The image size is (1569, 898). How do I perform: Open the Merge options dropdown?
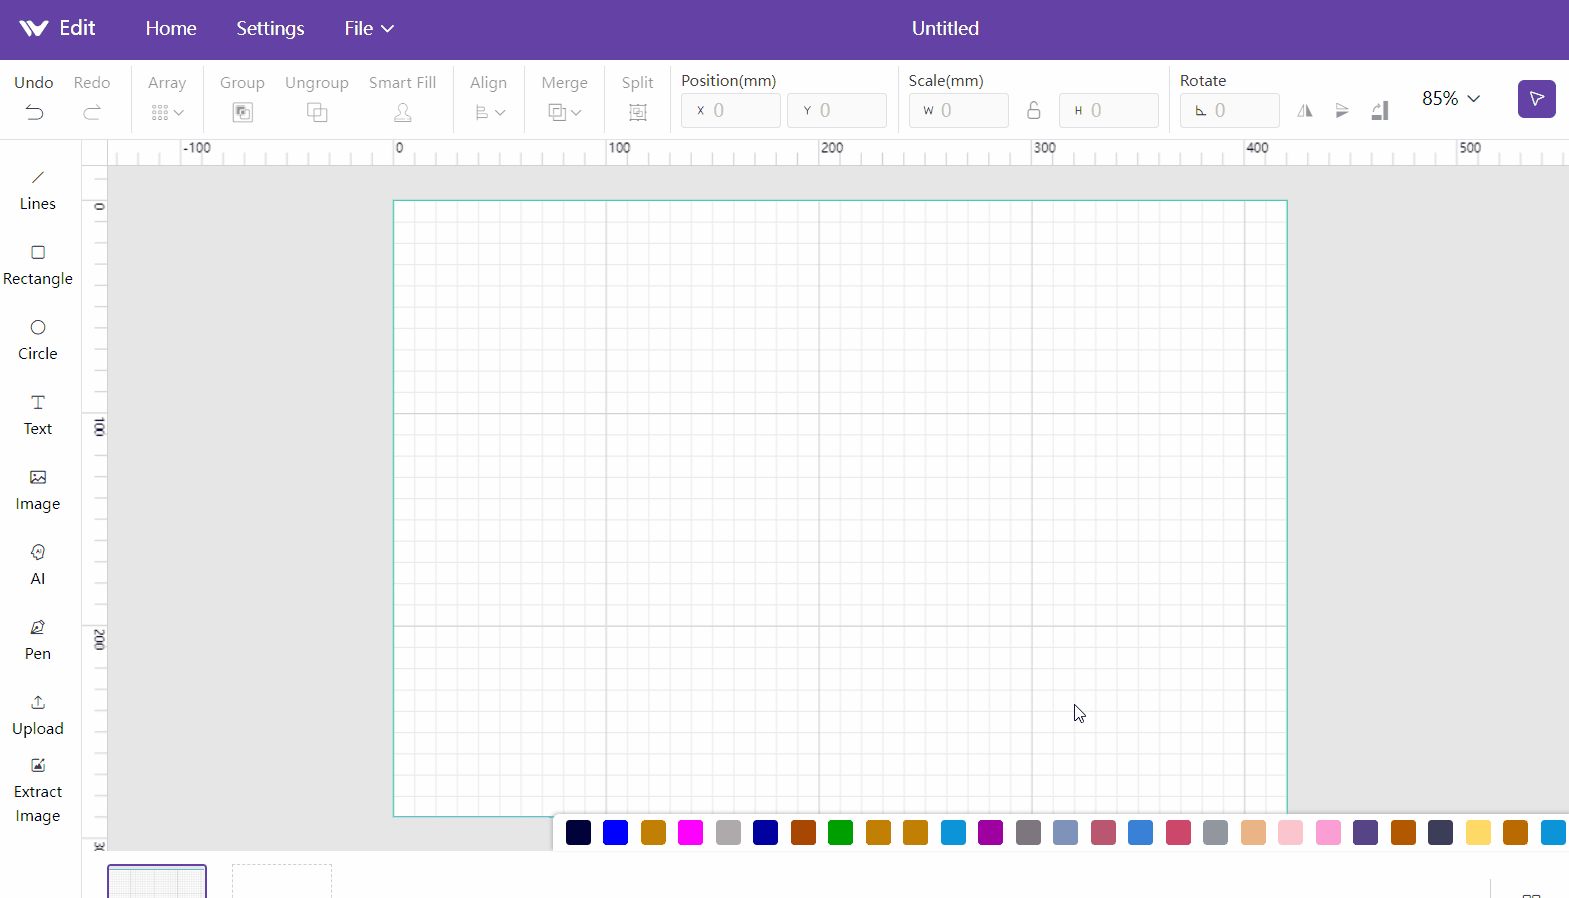(564, 112)
